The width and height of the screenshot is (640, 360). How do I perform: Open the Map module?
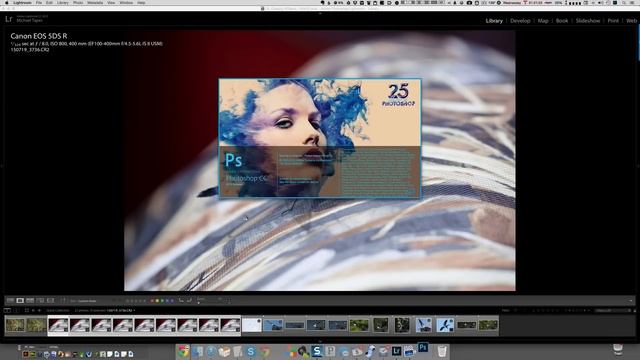tap(543, 20)
